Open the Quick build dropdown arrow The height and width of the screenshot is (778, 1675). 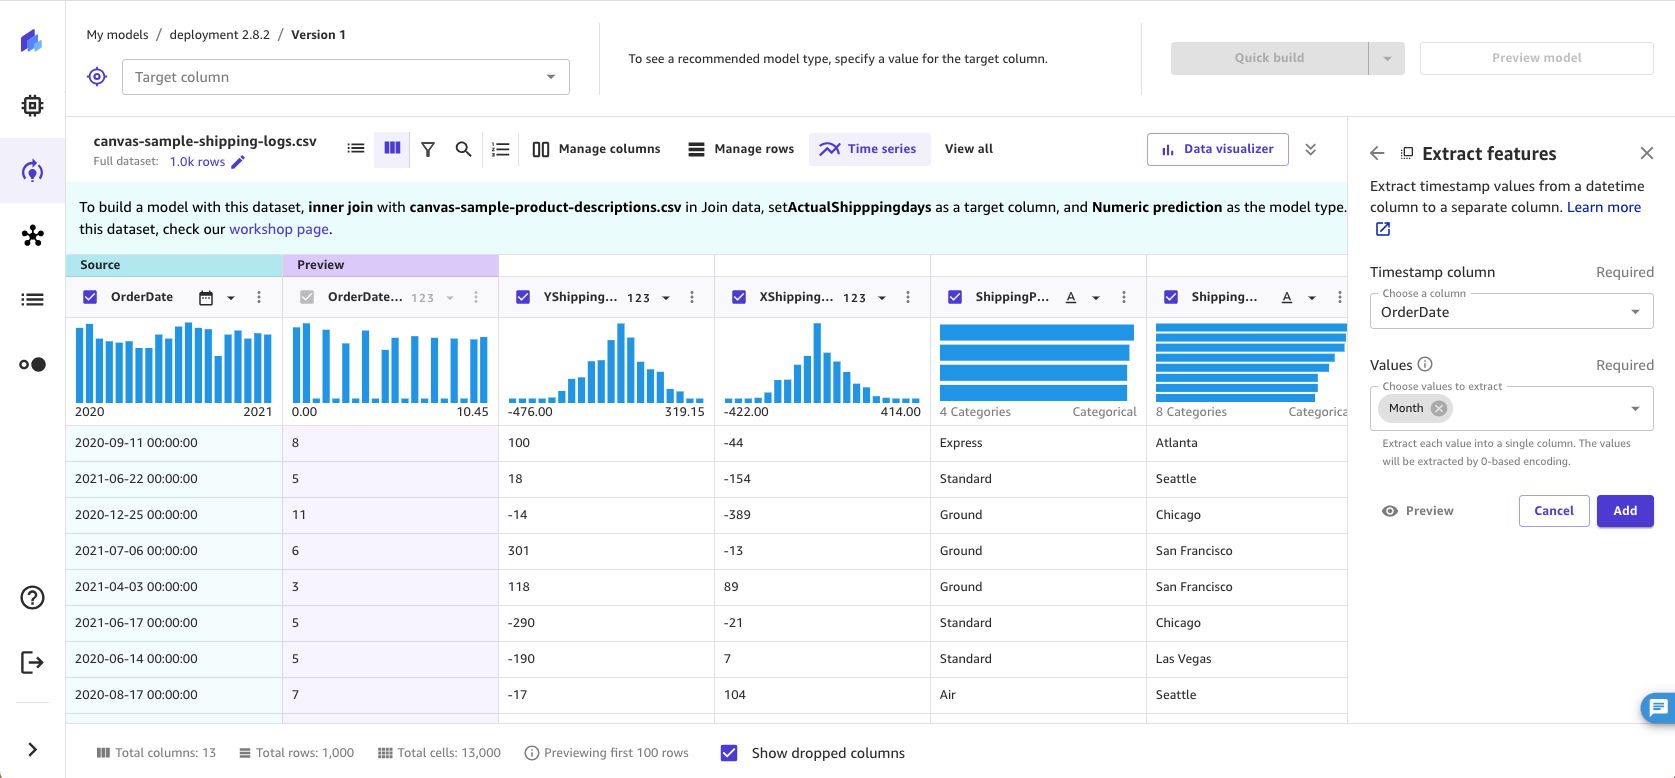point(1386,58)
